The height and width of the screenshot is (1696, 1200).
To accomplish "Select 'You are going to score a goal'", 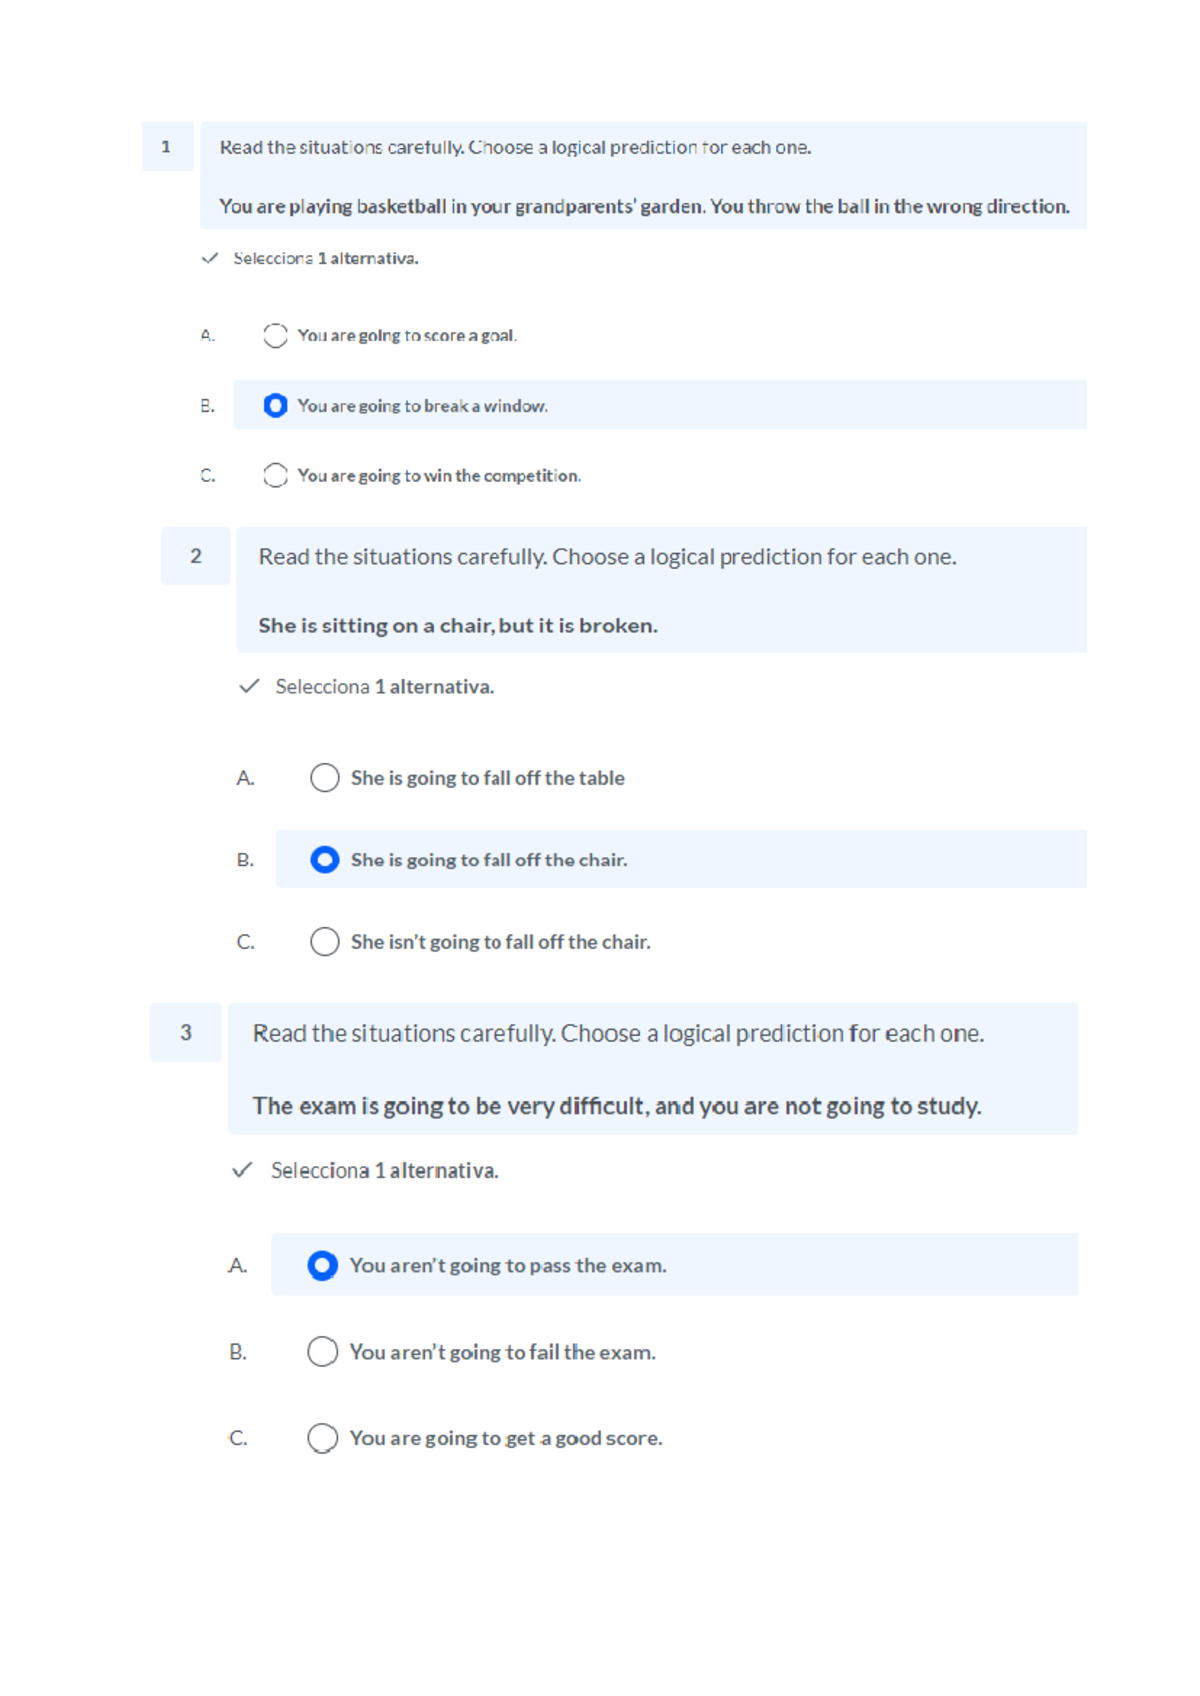I will click(274, 335).
